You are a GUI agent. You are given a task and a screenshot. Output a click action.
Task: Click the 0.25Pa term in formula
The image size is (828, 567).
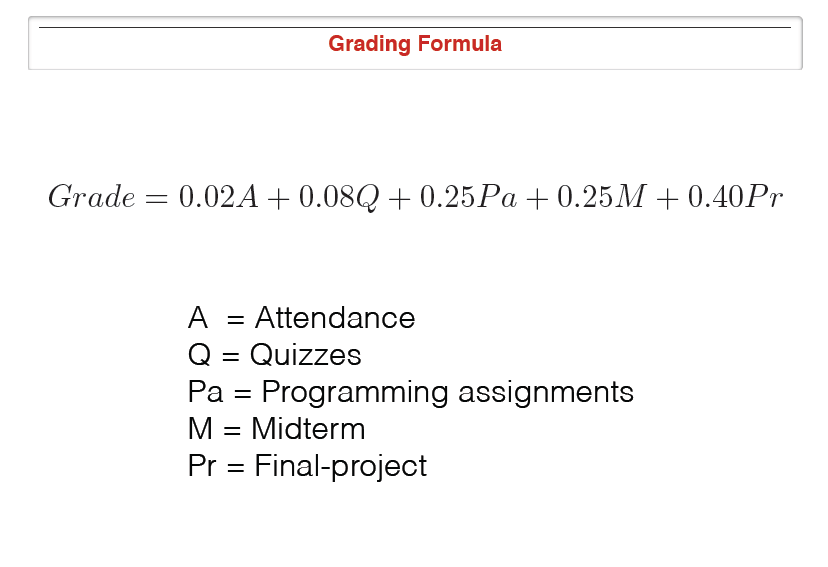(468, 196)
